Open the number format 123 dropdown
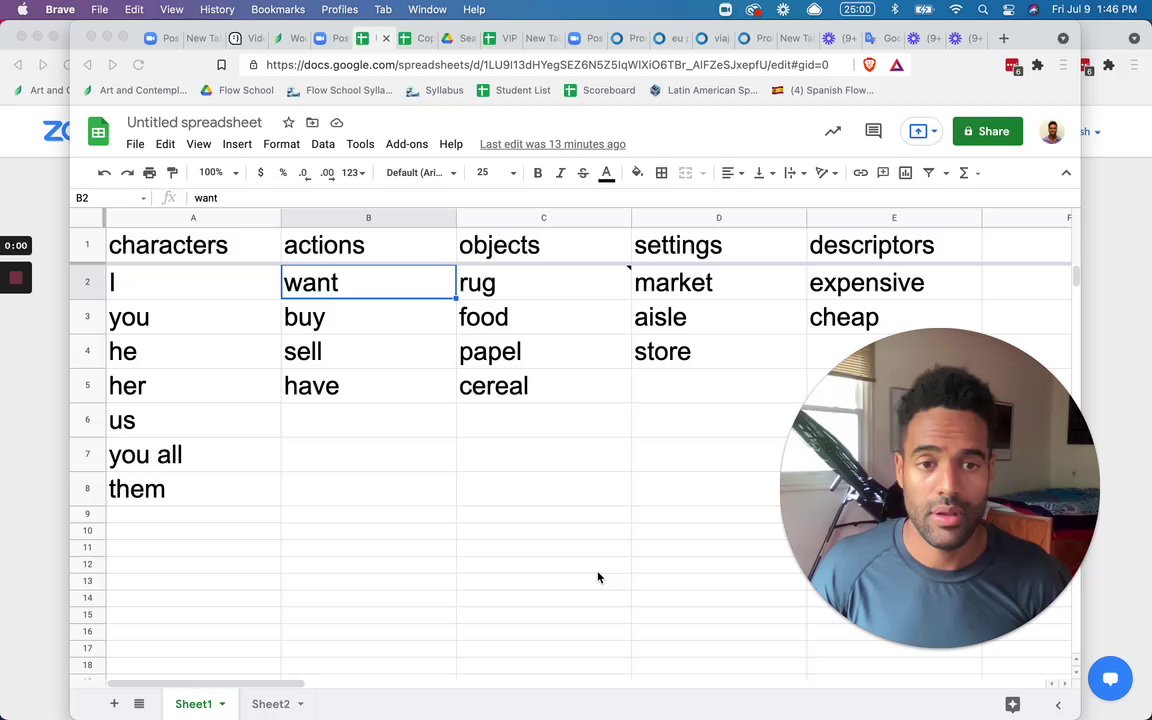This screenshot has height=720, width=1152. [x=353, y=173]
